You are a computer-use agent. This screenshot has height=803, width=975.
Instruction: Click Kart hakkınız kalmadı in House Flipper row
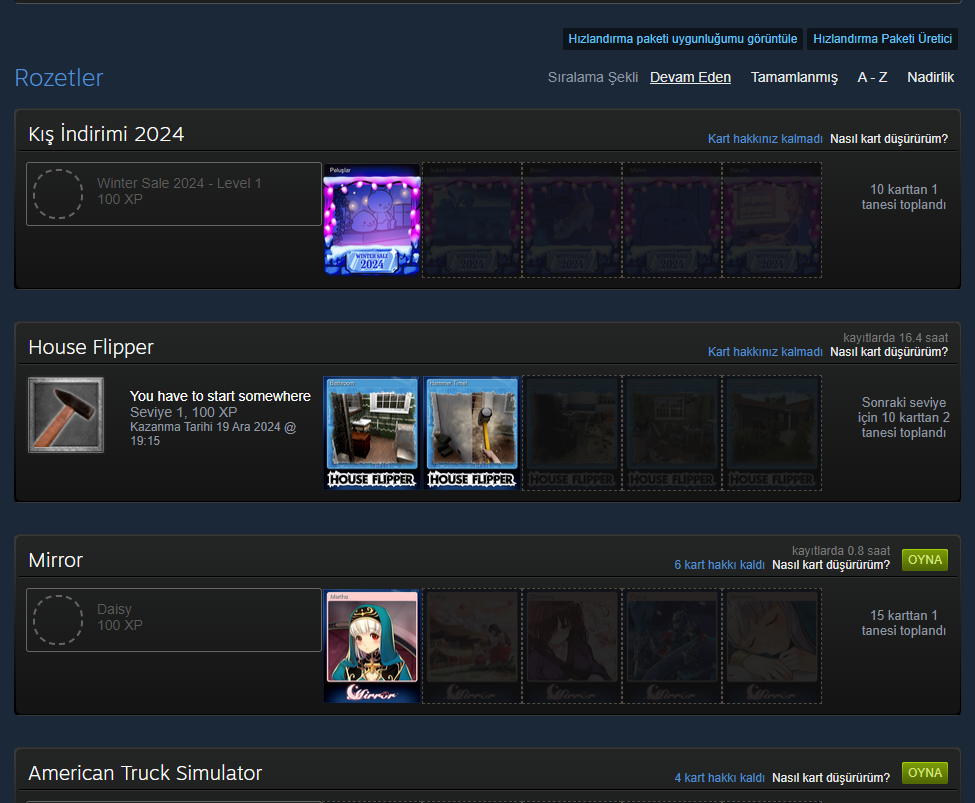pyautogui.click(x=765, y=352)
